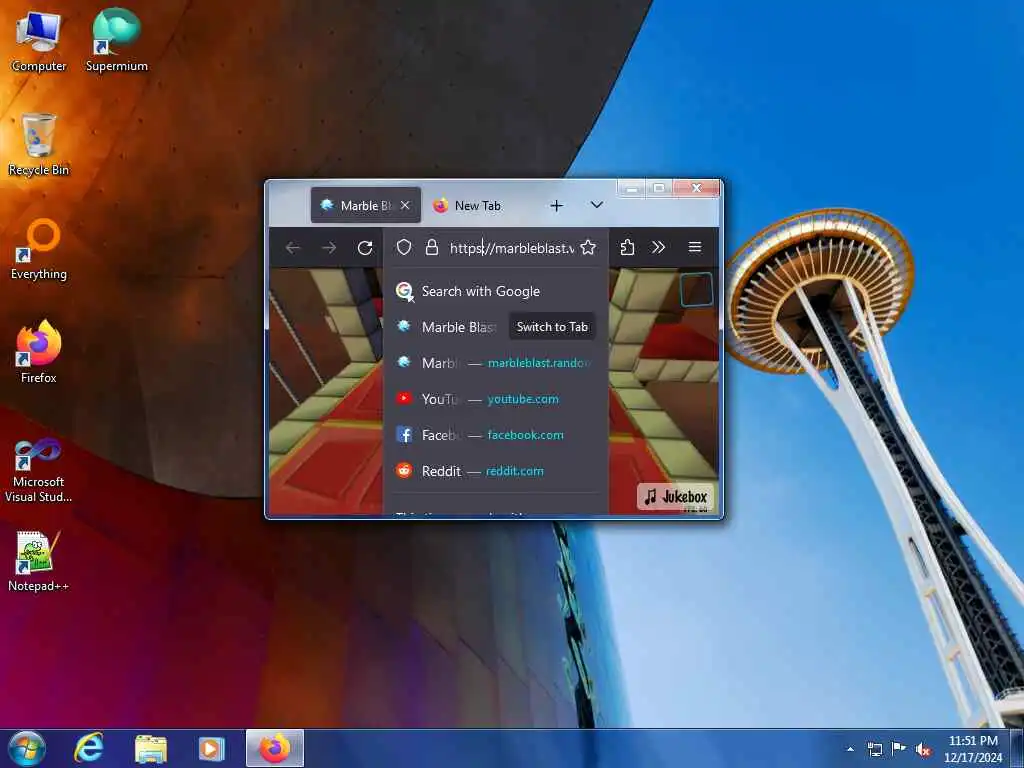Open the marbleblast.random suggestion row
The height and width of the screenshot is (768, 1024).
pos(496,362)
